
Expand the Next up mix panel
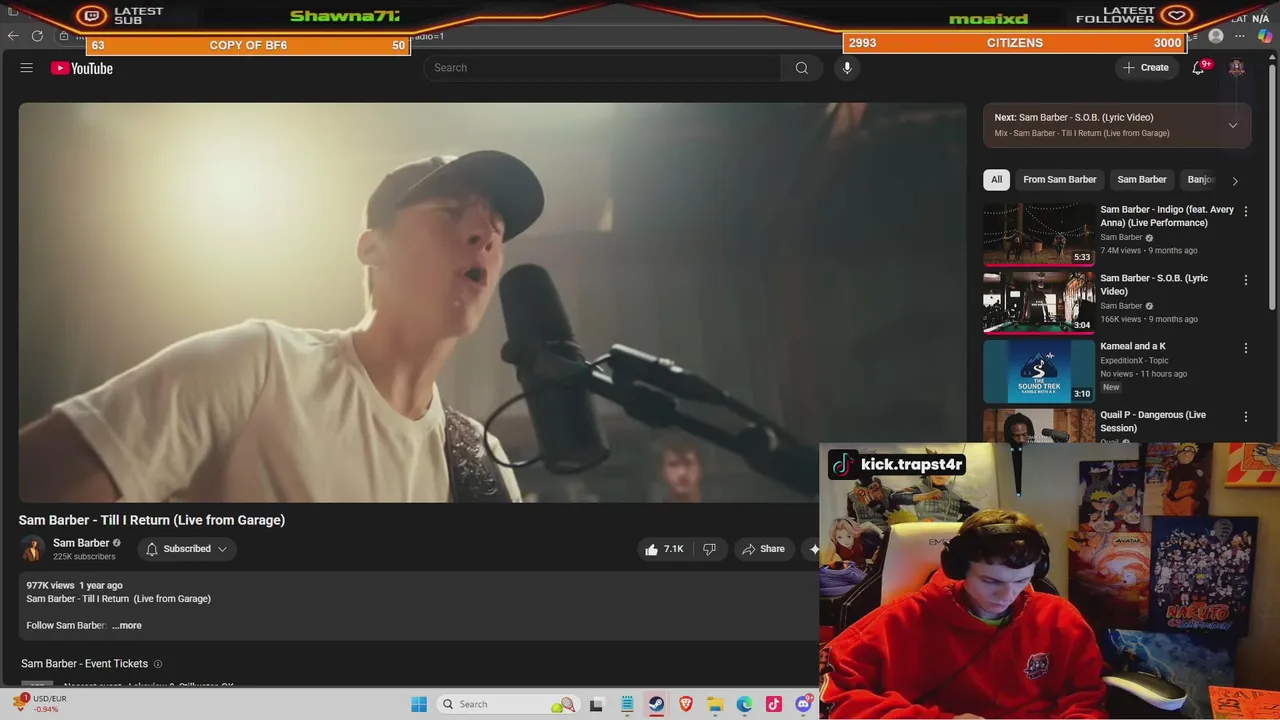[1232, 125]
